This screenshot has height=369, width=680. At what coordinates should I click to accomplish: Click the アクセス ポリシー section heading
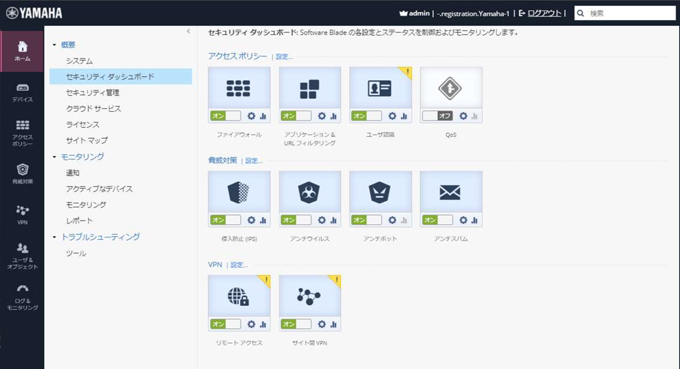coord(237,56)
